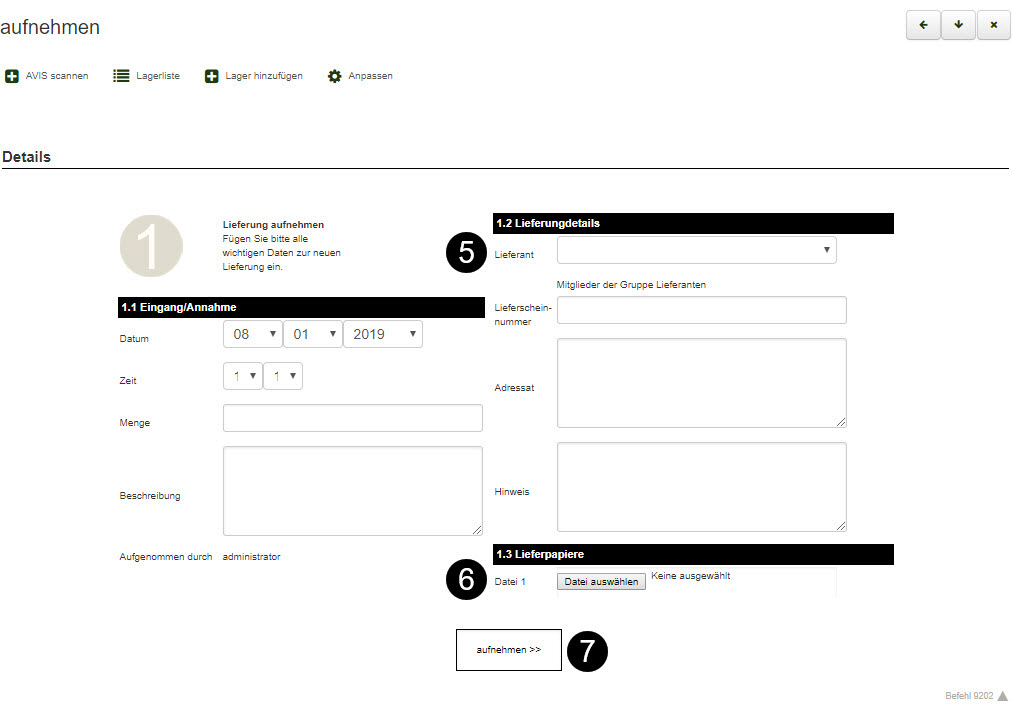Screen dimensions: 1012x712
Task: Click the Menge input field
Action: [x=352, y=418]
